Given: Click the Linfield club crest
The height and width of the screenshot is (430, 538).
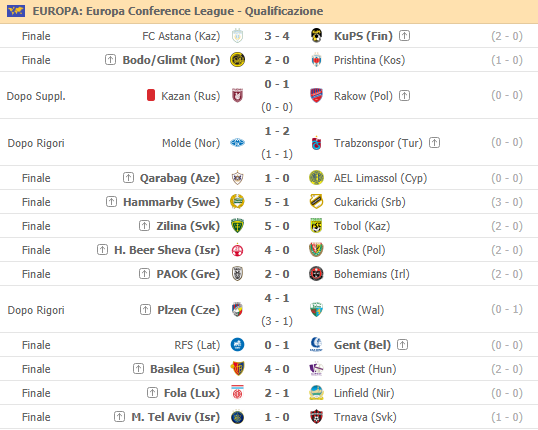Looking at the screenshot, I should click(x=316, y=393).
